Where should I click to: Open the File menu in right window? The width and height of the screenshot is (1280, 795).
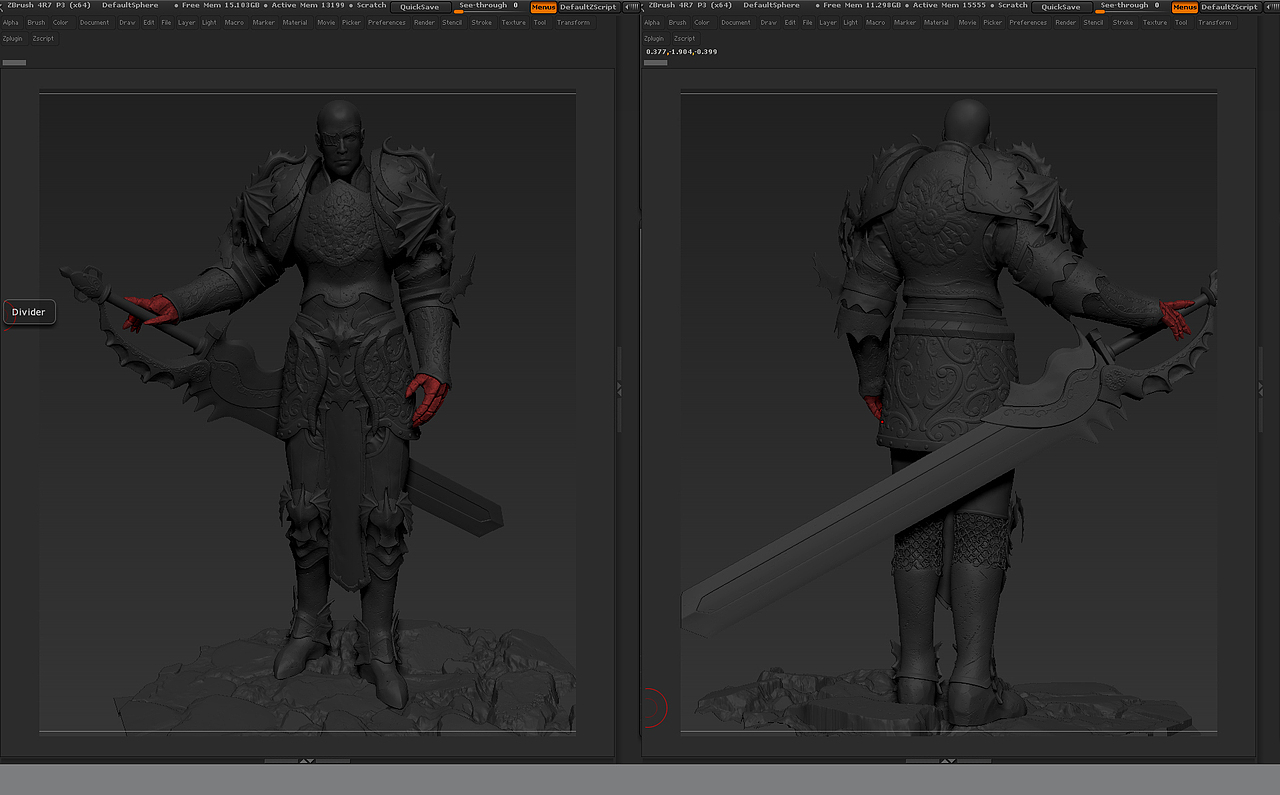[807, 22]
